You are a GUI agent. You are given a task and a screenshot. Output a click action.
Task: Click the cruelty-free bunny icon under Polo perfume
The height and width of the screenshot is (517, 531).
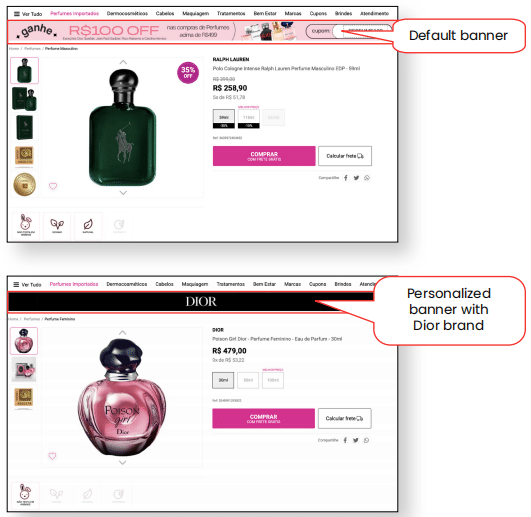click(26, 225)
